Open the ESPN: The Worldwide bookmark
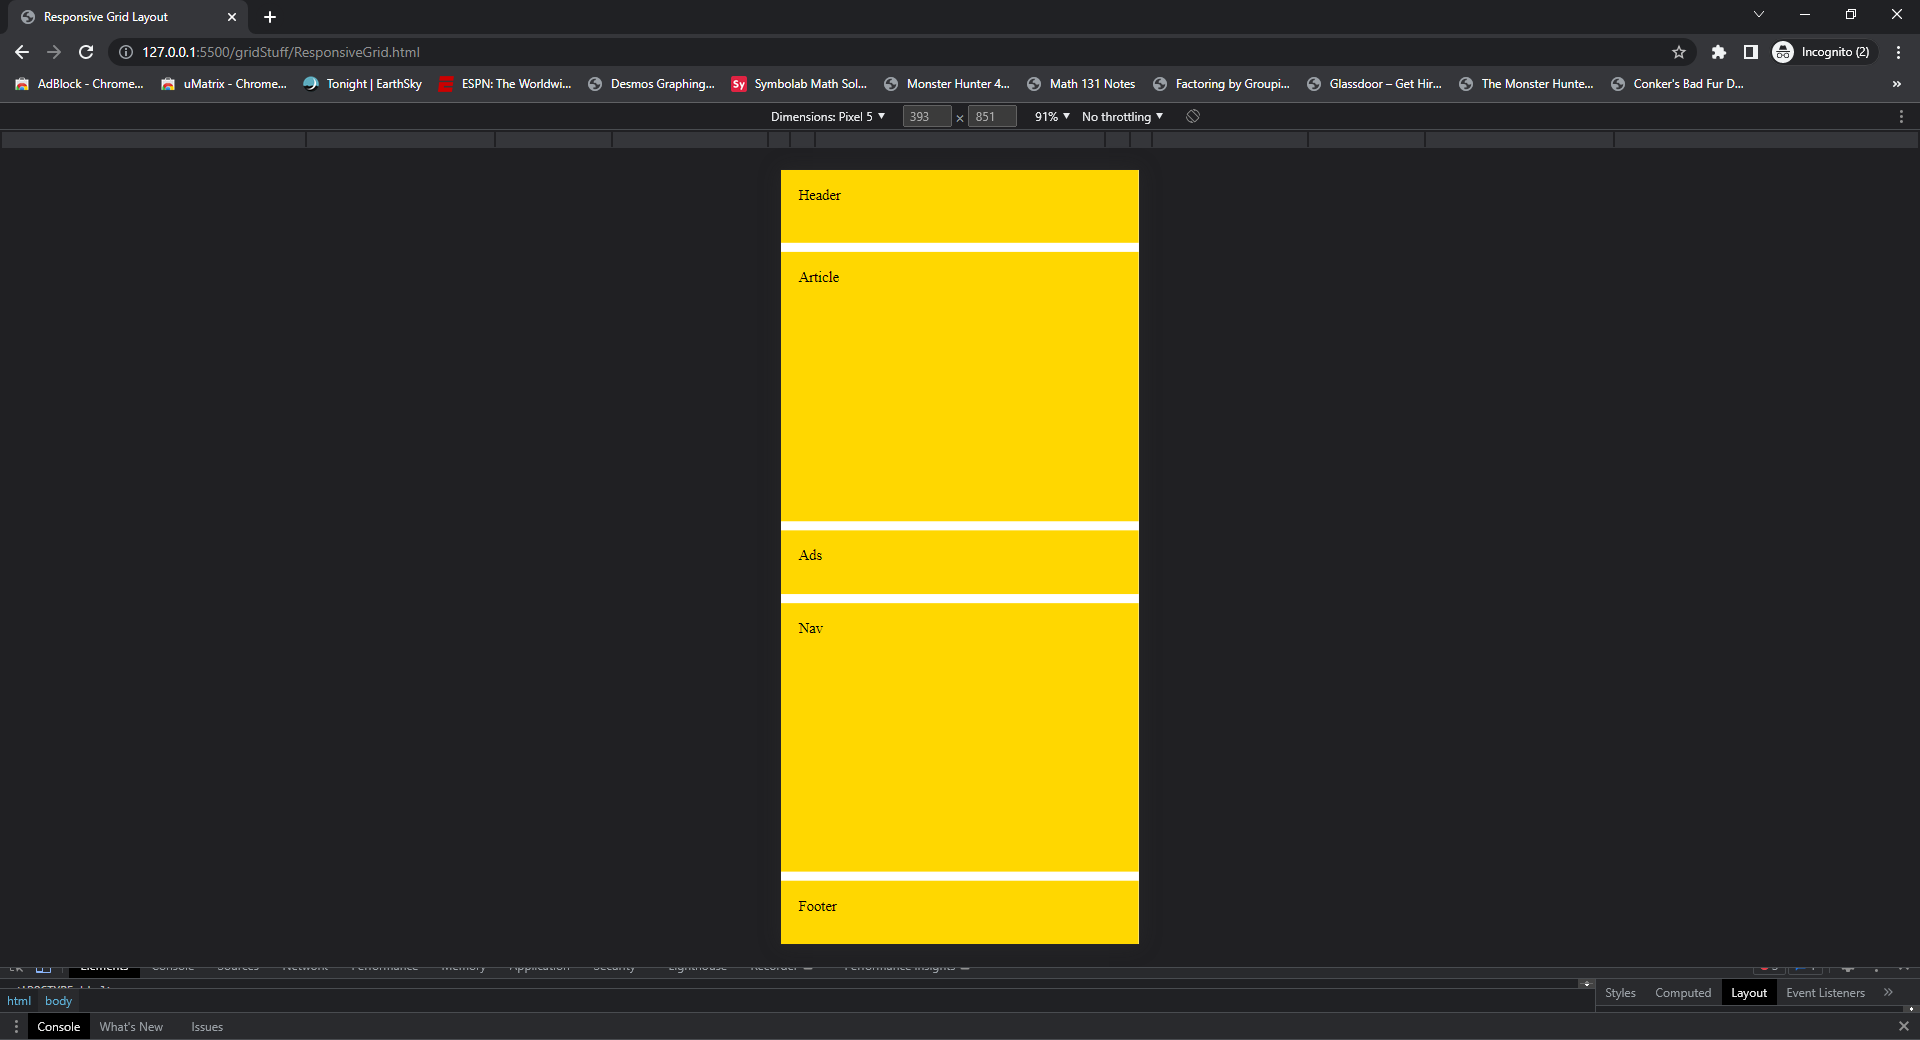Image resolution: width=1920 pixels, height=1040 pixels. 505,84
